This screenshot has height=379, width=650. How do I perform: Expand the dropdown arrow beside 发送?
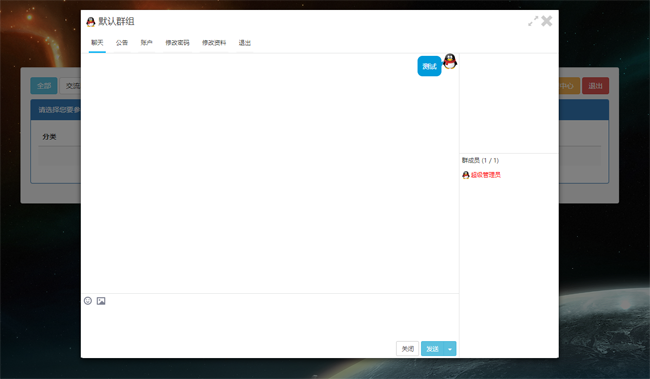pyautogui.click(x=450, y=349)
